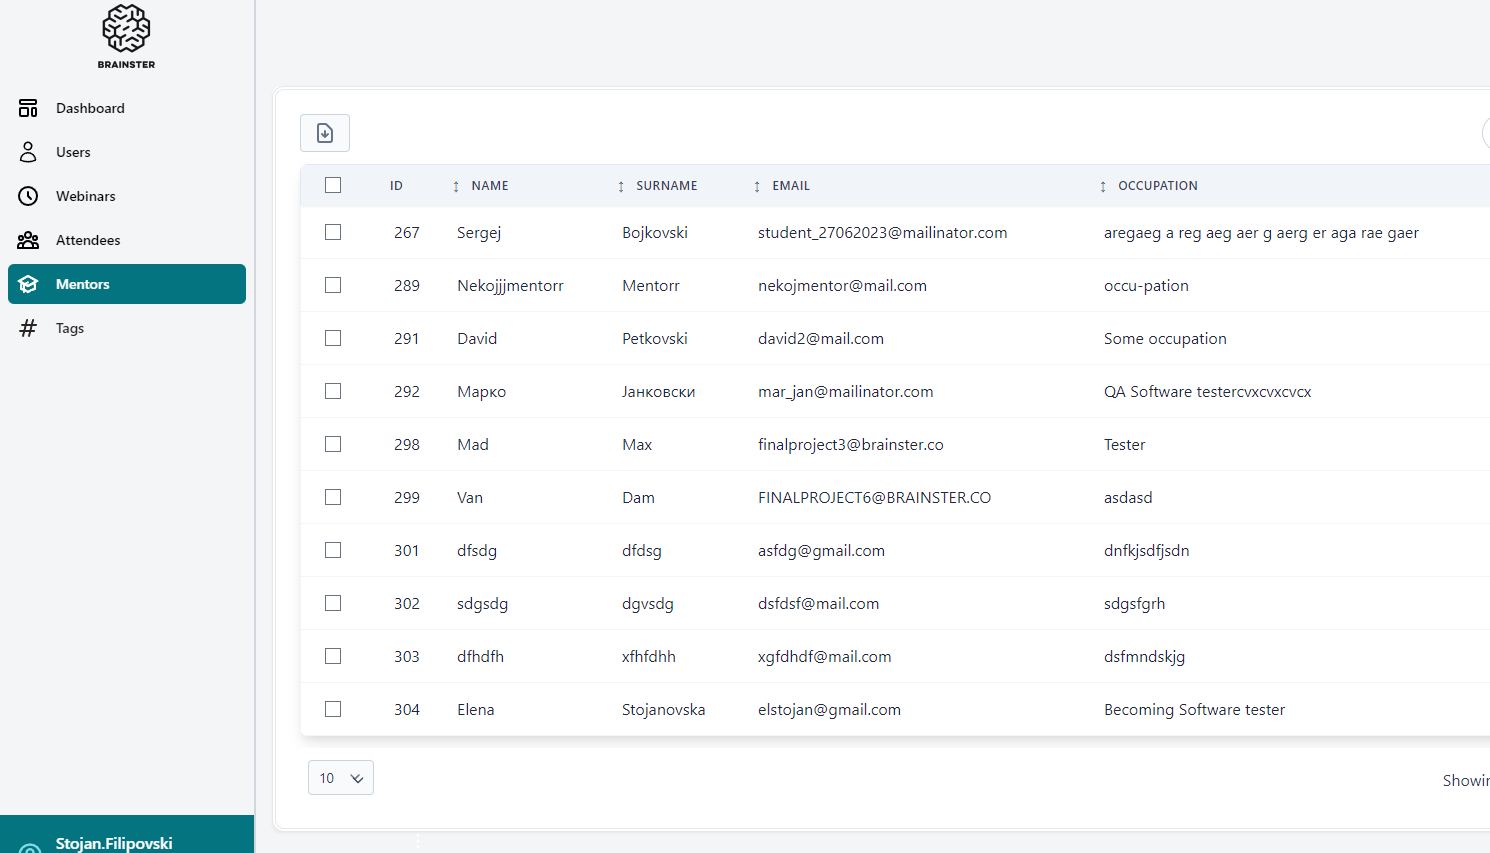Click the Users person icon

[x=28, y=152]
